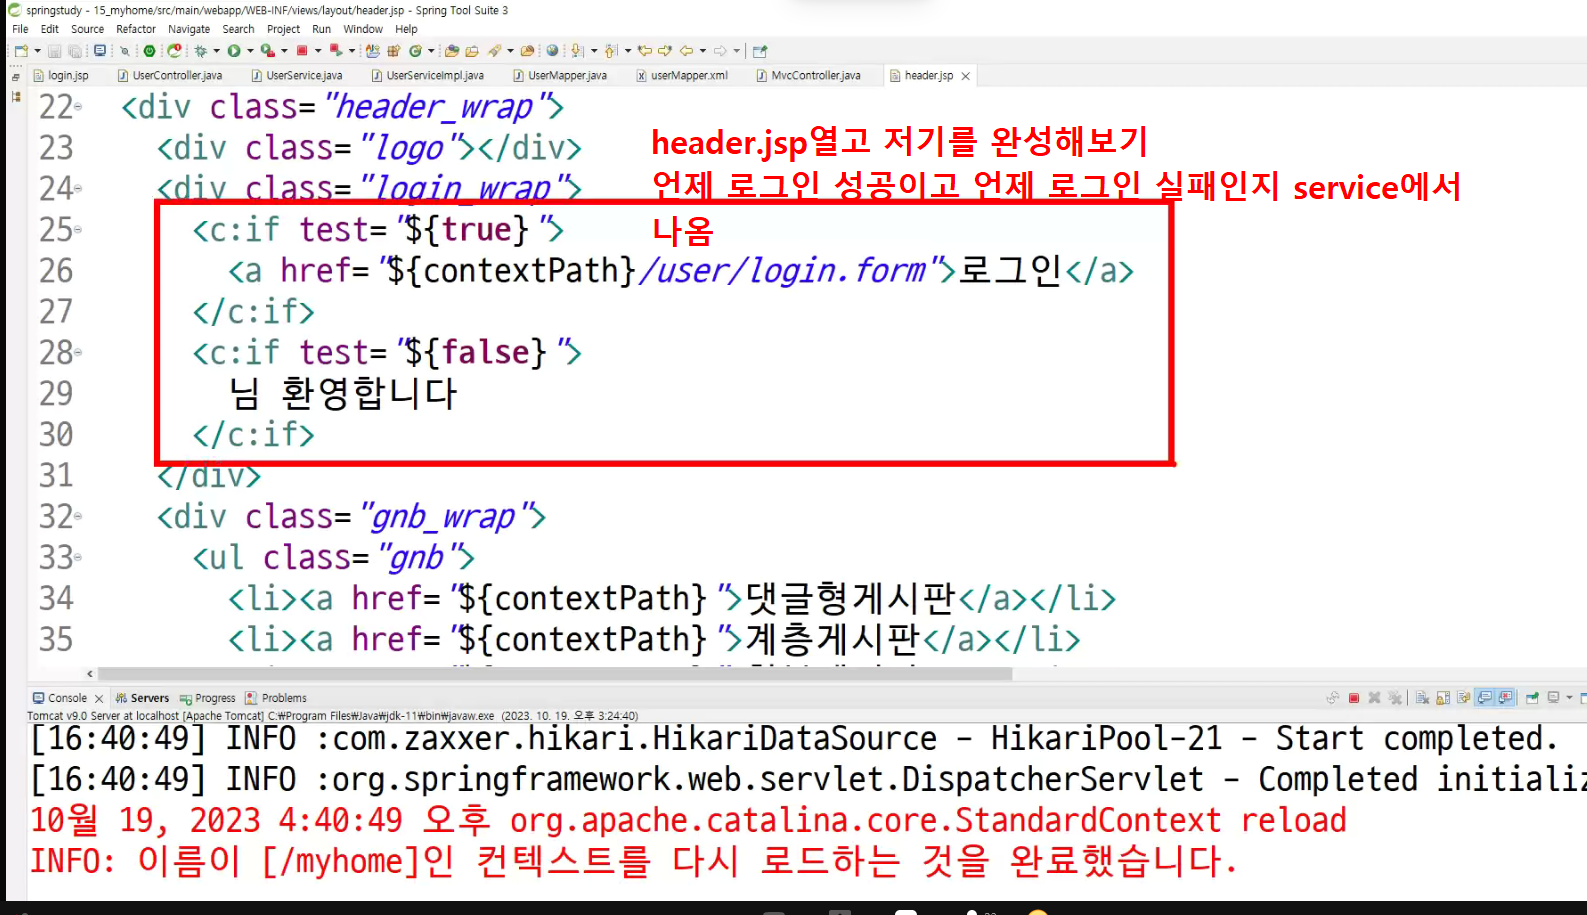Click the Forward navigation arrow icon
The height and width of the screenshot is (915, 1587).
click(x=720, y=51)
